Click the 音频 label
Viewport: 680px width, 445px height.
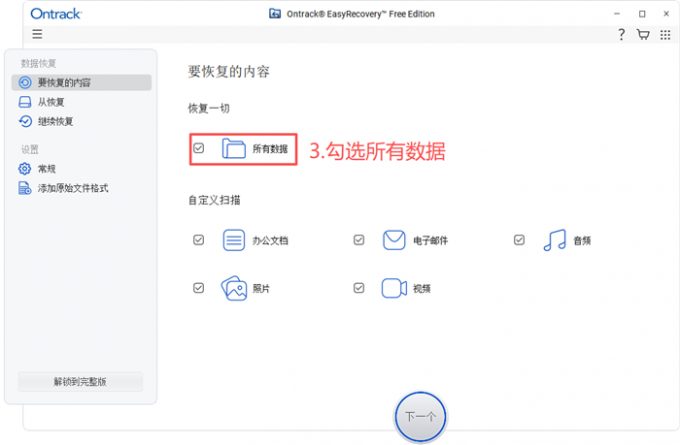(582, 241)
